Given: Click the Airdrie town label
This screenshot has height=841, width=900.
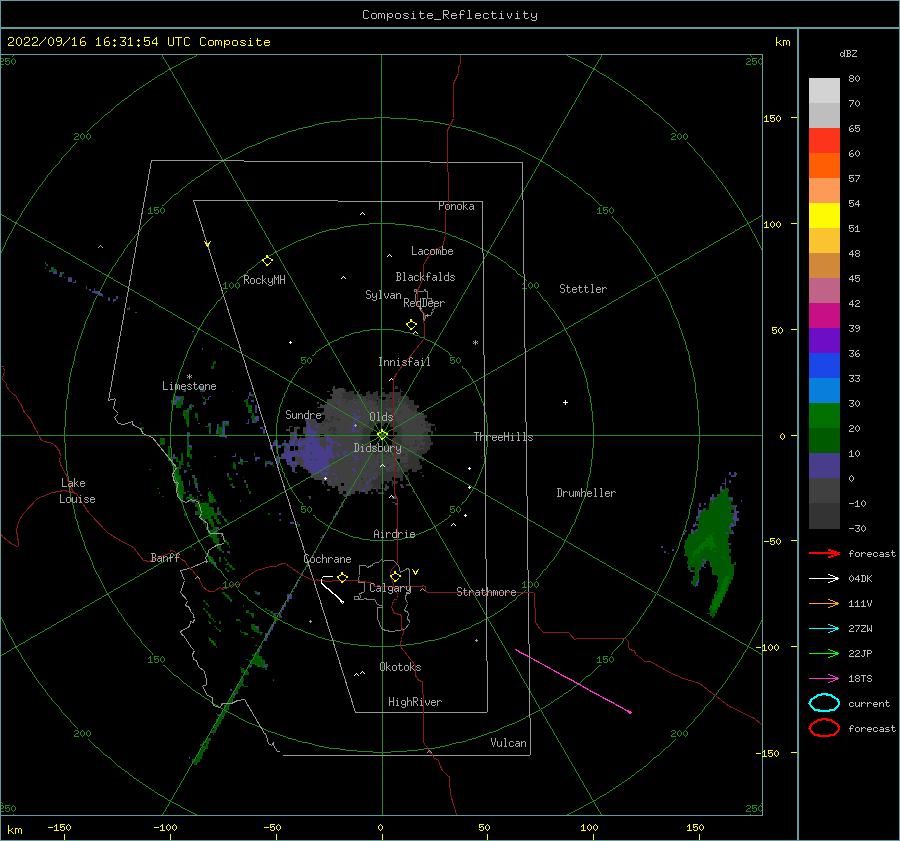Looking at the screenshot, I should pyautogui.click(x=394, y=534).
